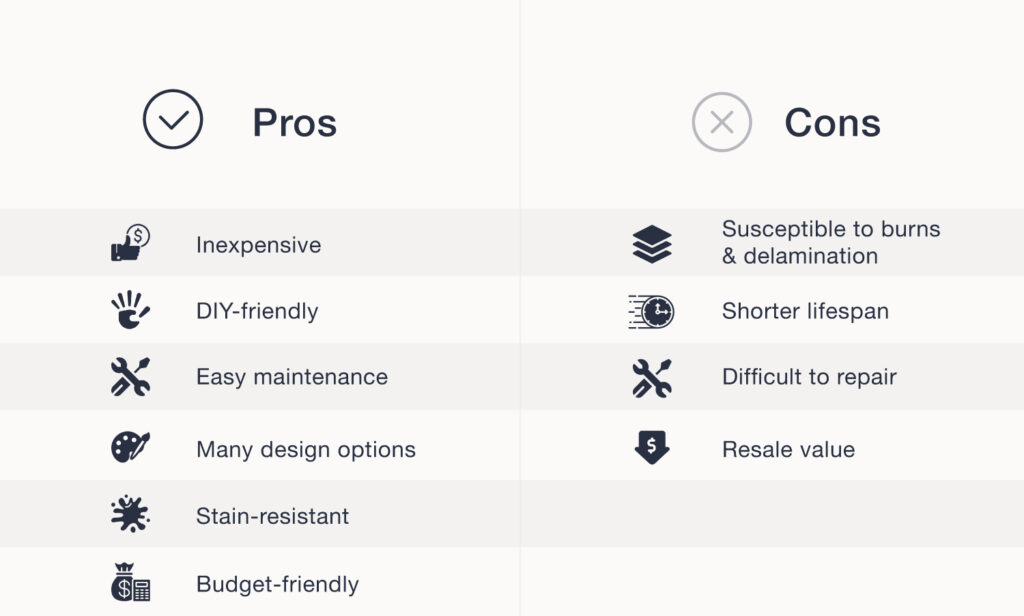Click the tools icon beside Difficult to repair
1024x616 pixels.
click(652, 377)
